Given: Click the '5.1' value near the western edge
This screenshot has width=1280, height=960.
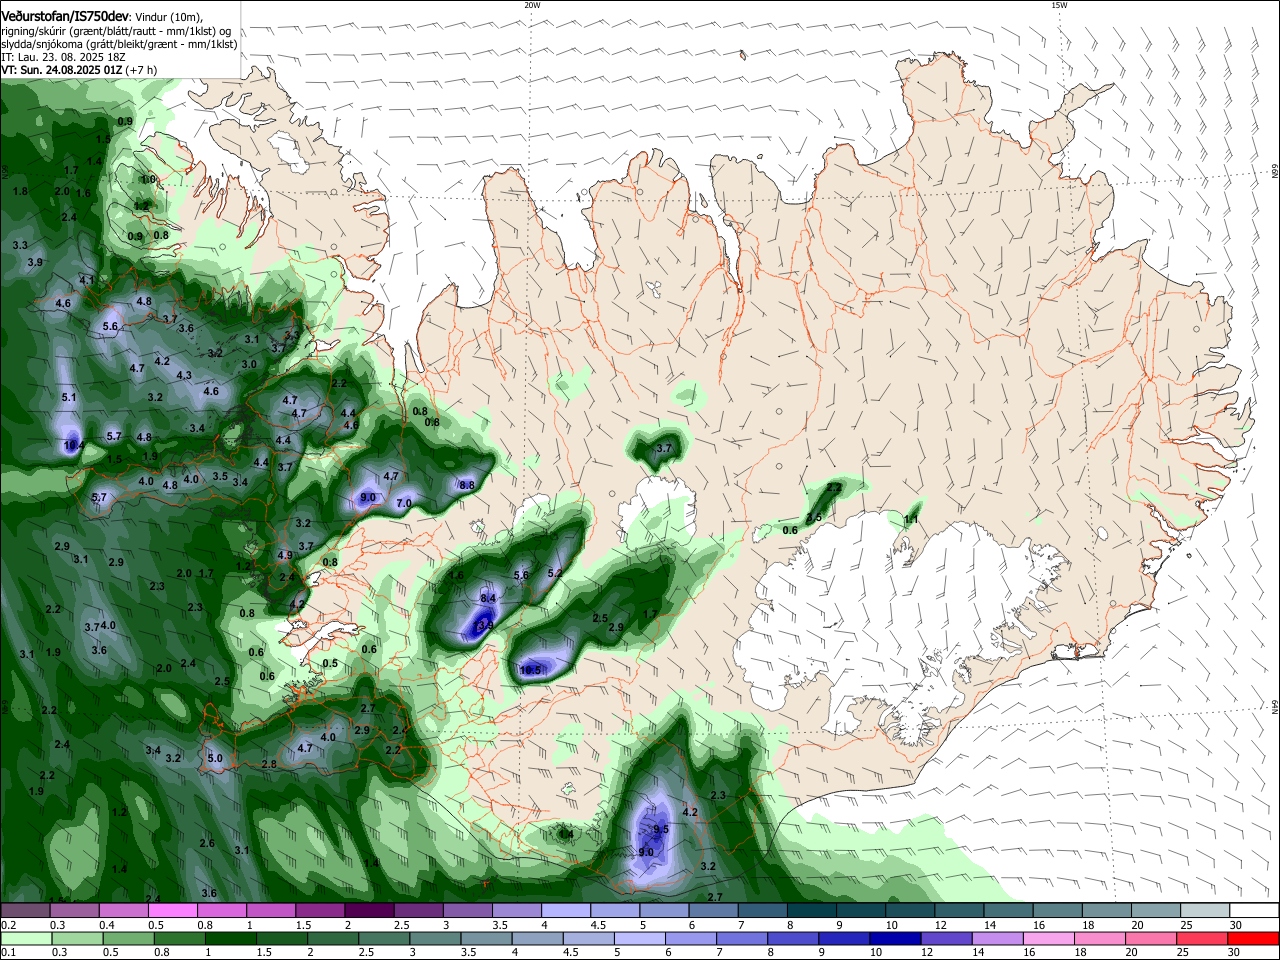Looking at the screenshot, I should coord(69,398).
